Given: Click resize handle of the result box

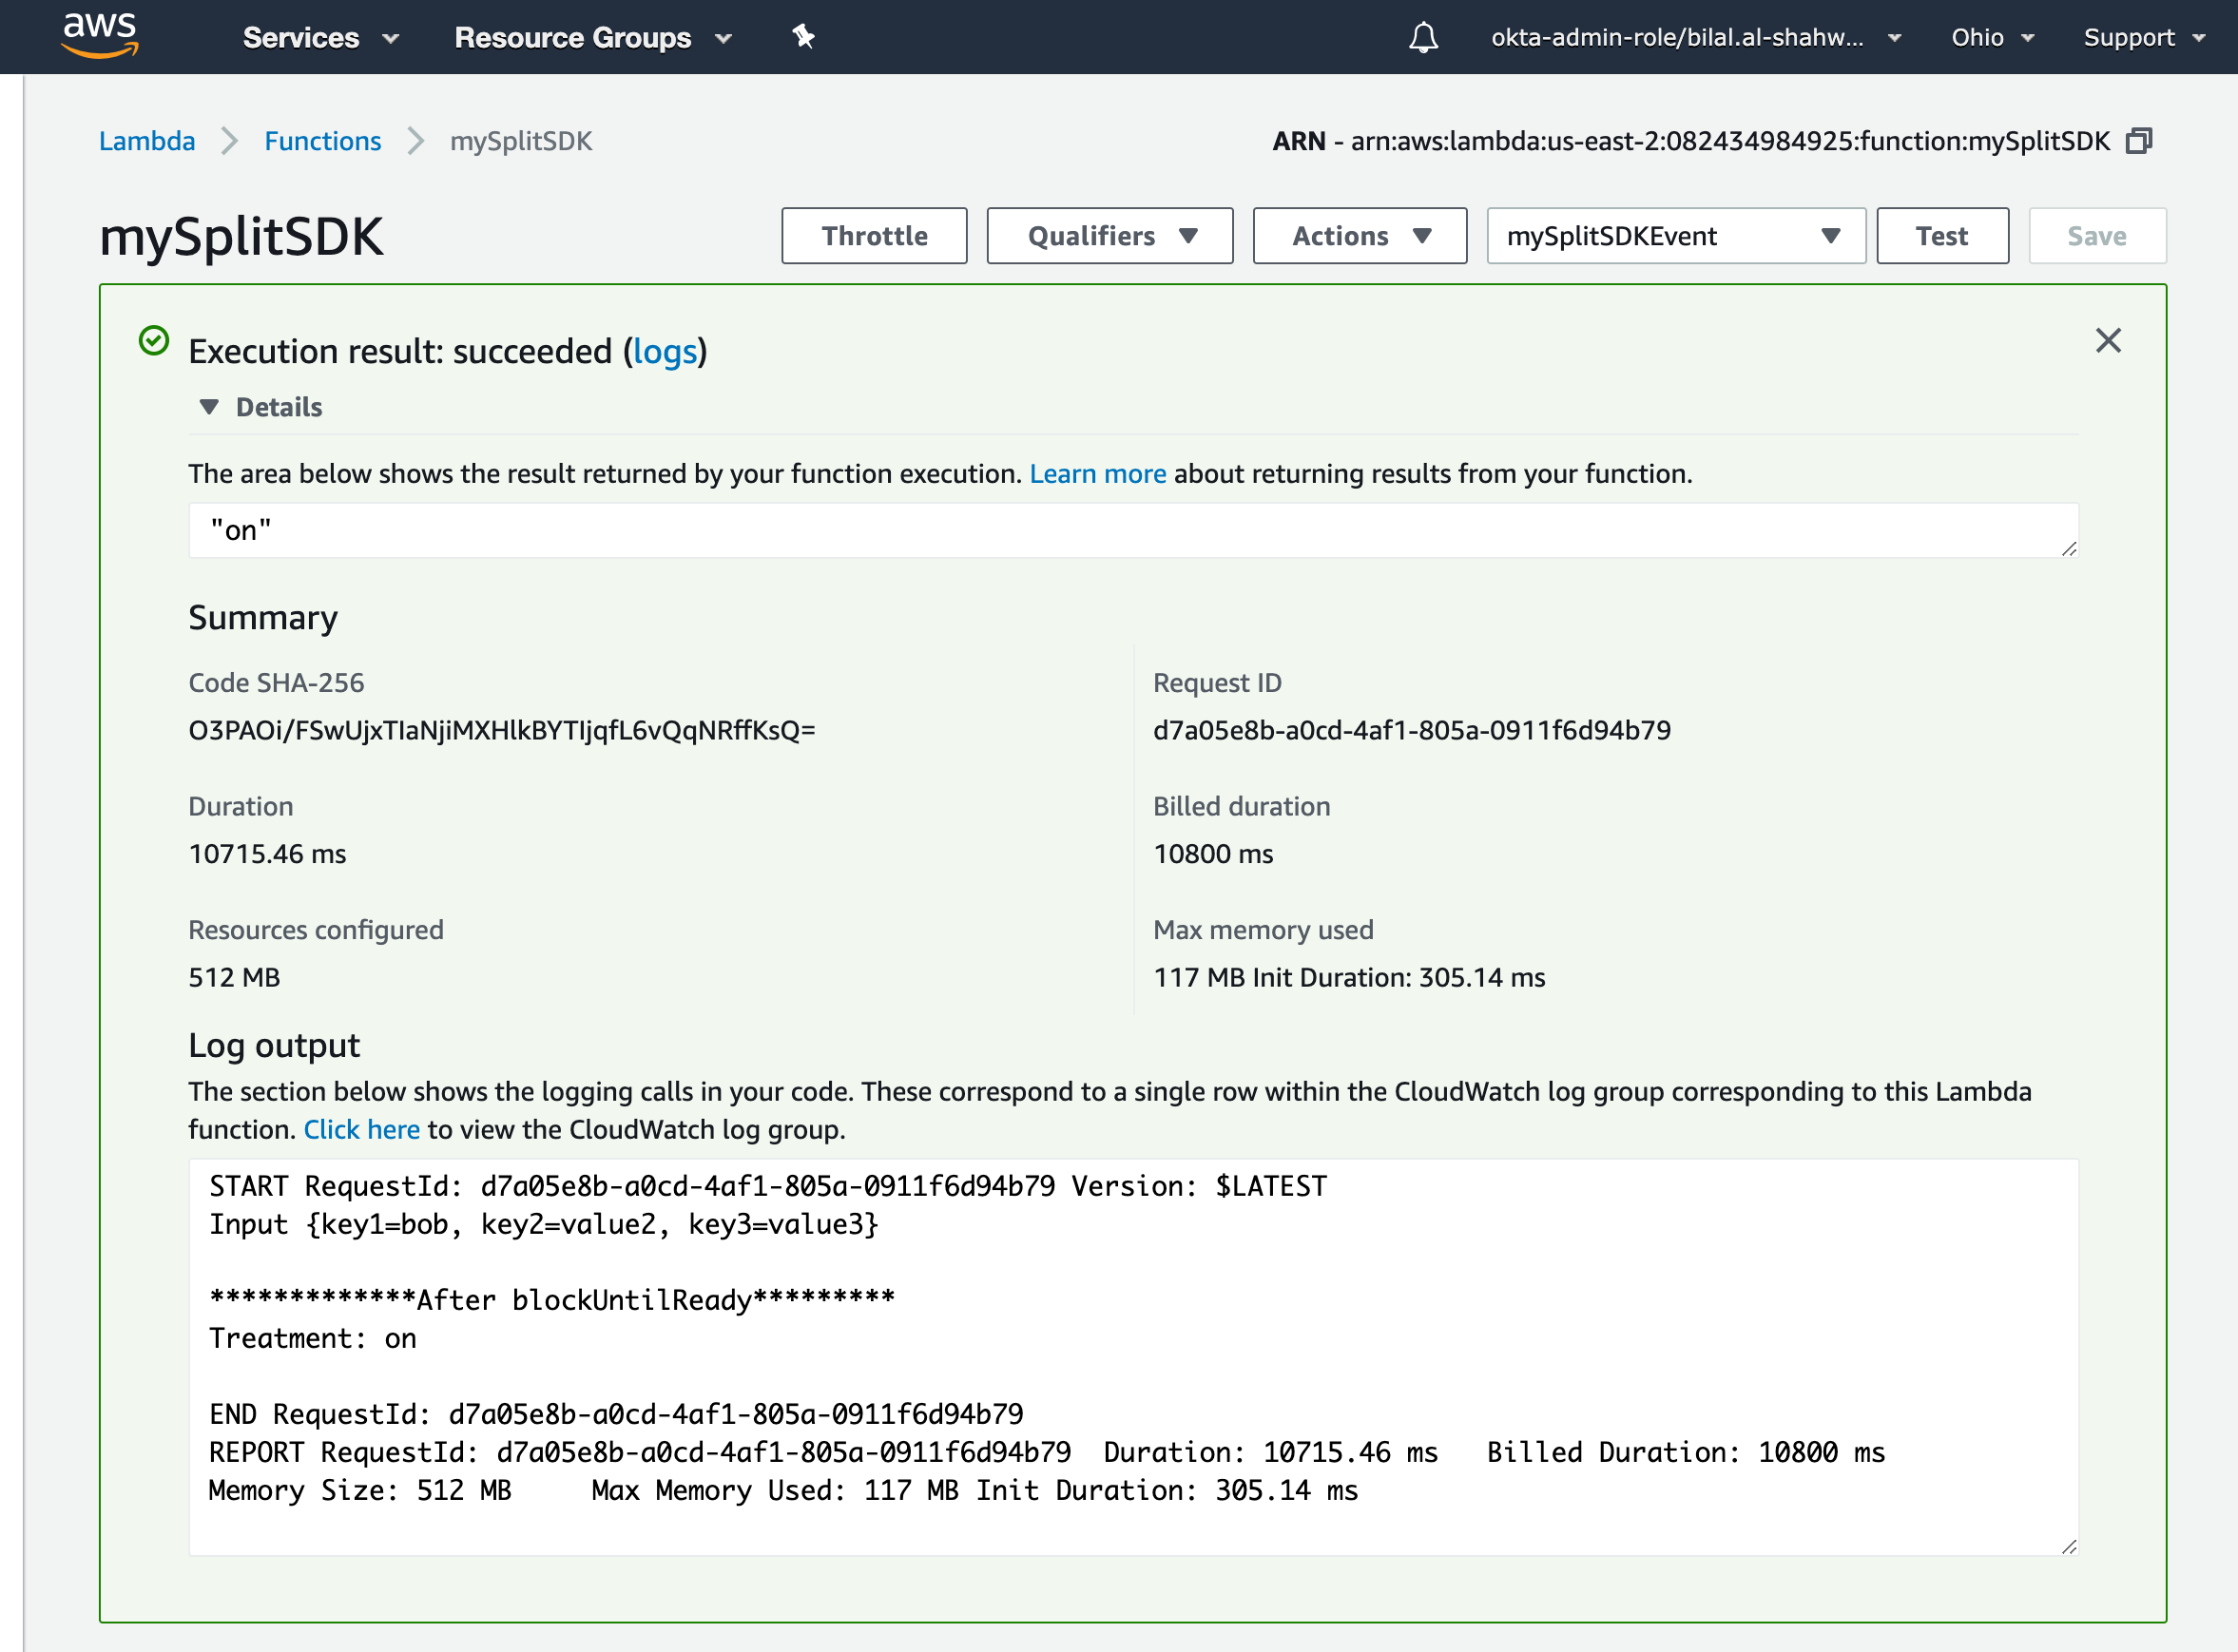Looking at the screenshot, I should point(2069,548).
